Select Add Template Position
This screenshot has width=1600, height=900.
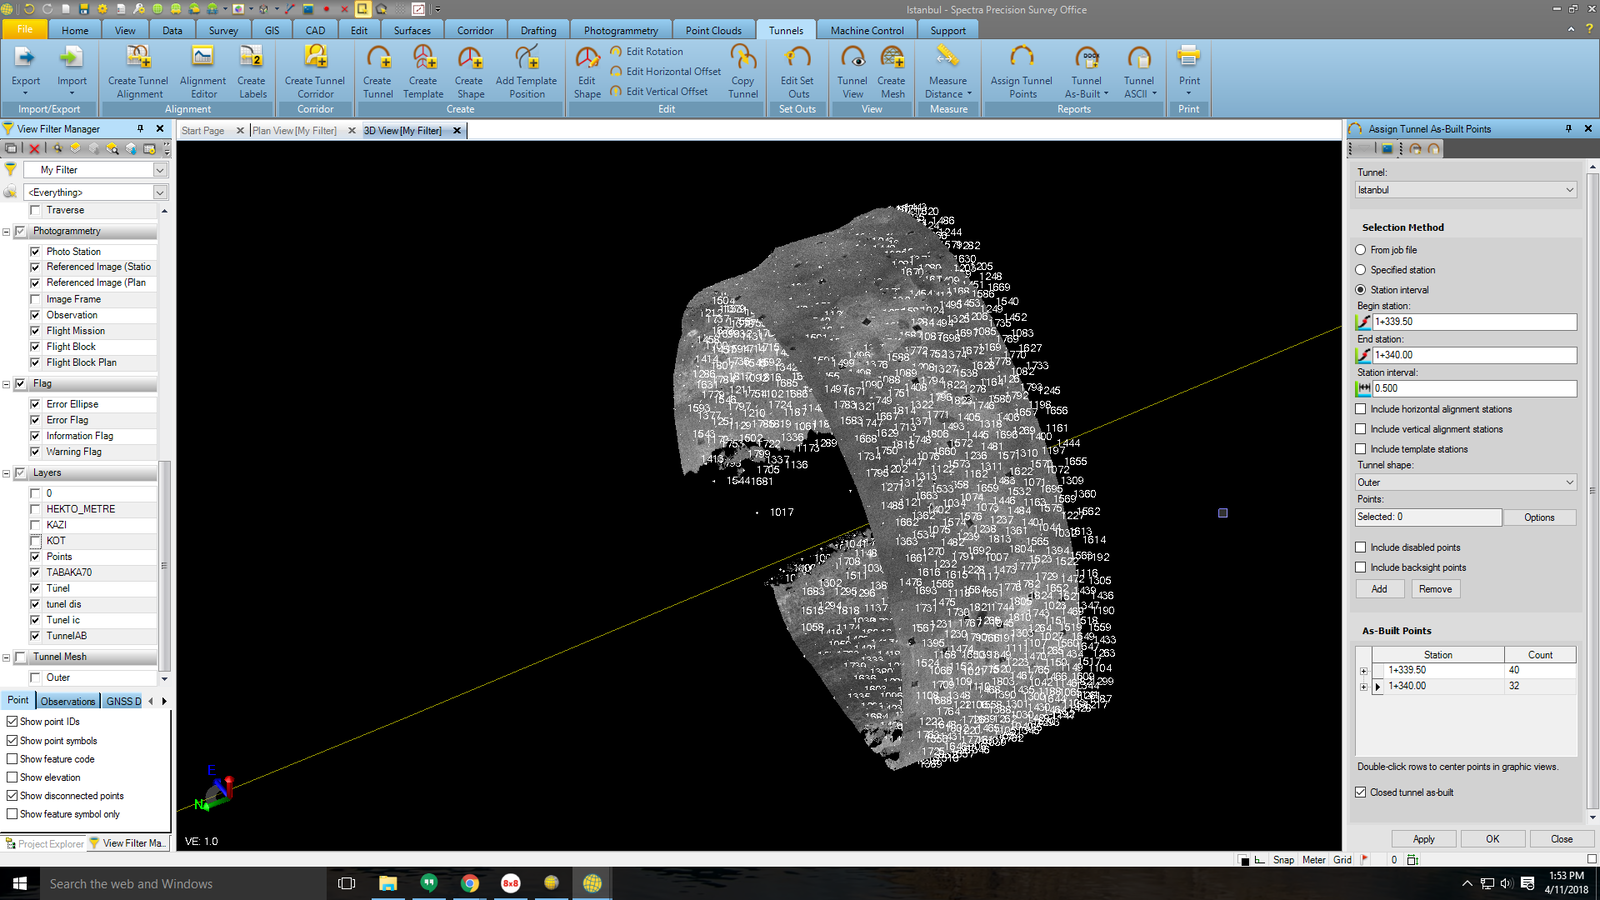click(528, 72)
